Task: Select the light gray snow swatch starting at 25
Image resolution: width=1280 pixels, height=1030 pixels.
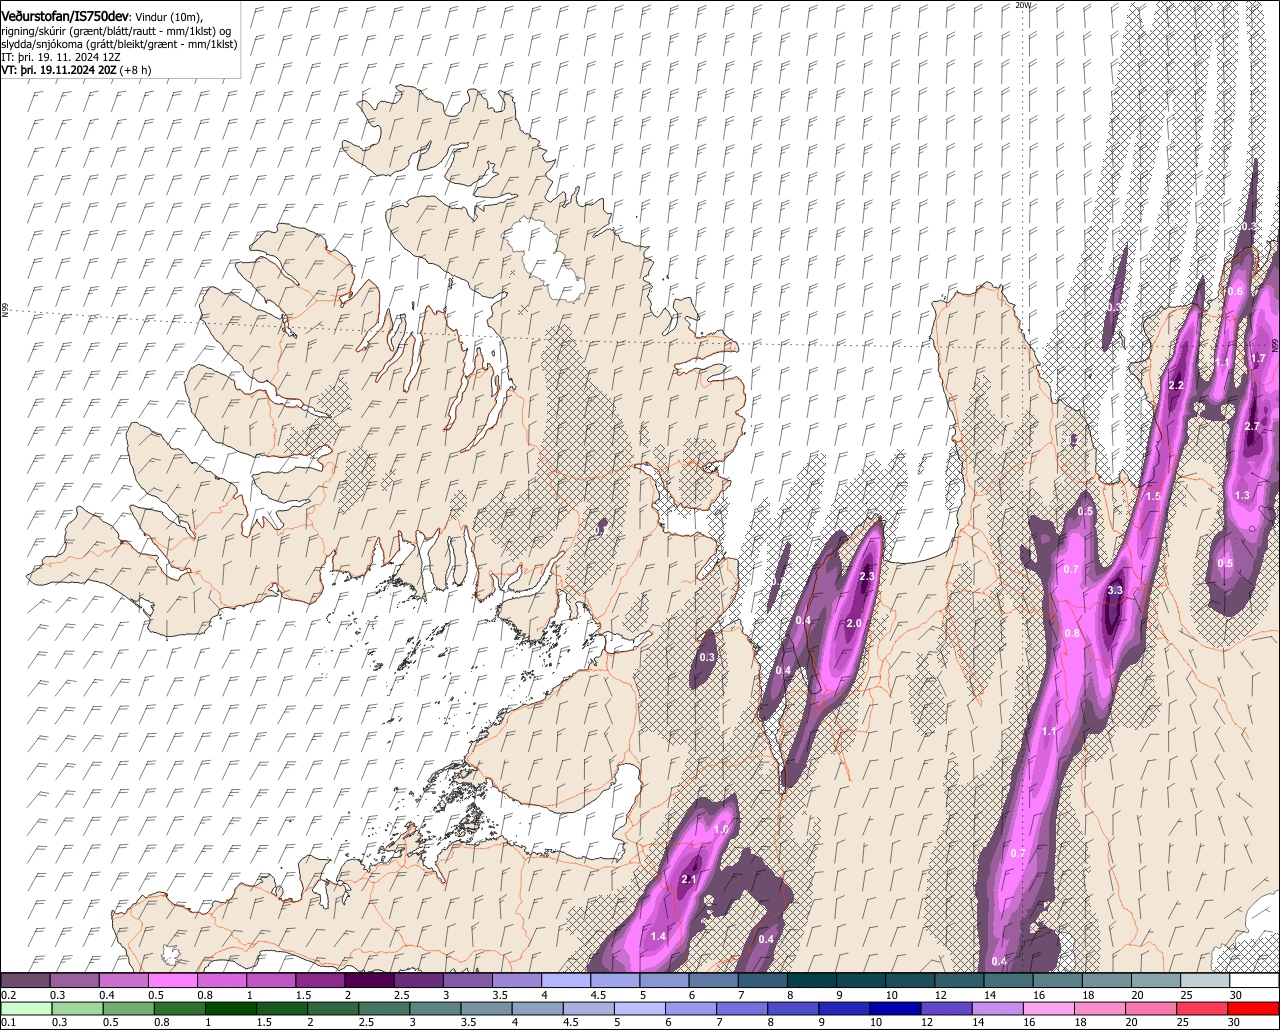Action: [1205, 980]
